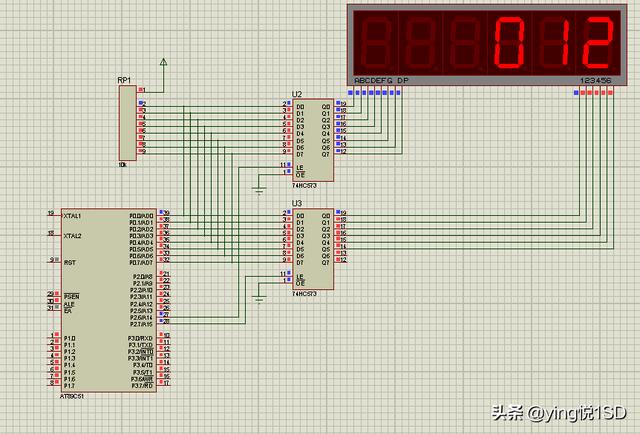The width and height of the screenshot is (640, 434).
Task: Click the U3 reference label
Action: click(x=297, y=203)
